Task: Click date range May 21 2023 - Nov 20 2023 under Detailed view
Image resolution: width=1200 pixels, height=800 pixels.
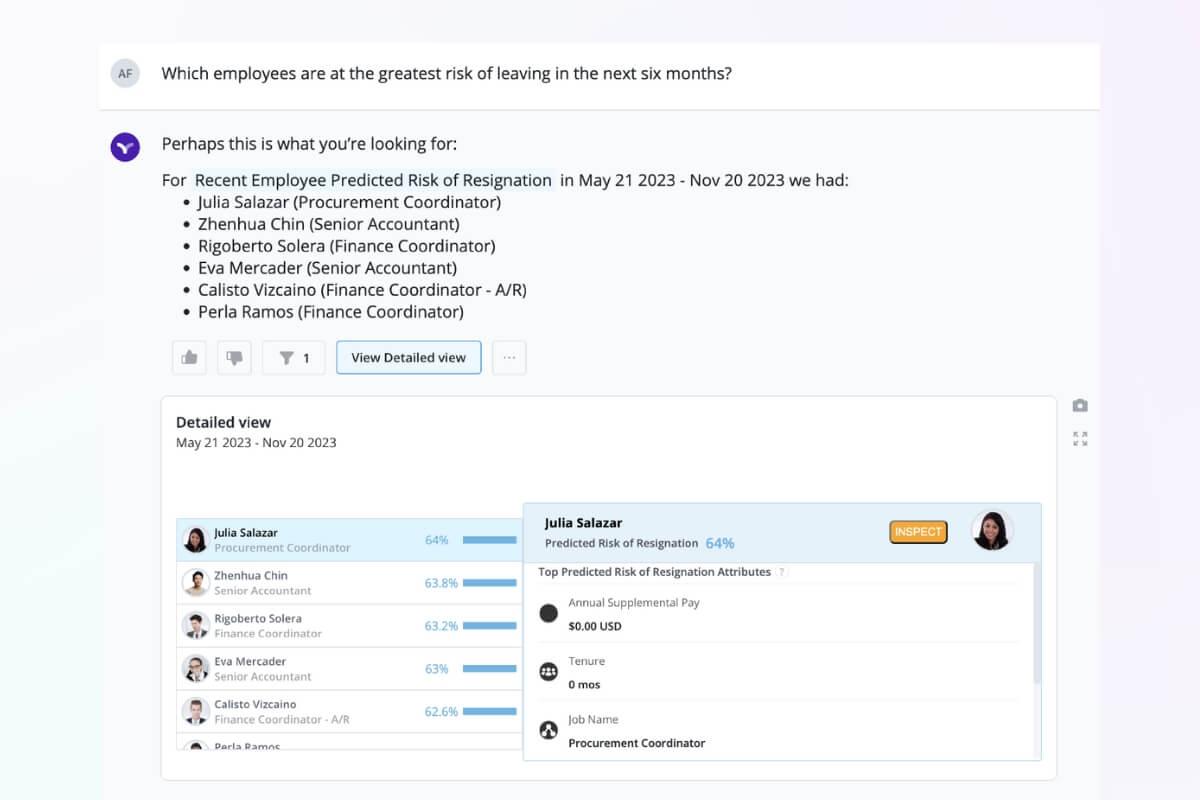Action: click(x=256, y=443)
